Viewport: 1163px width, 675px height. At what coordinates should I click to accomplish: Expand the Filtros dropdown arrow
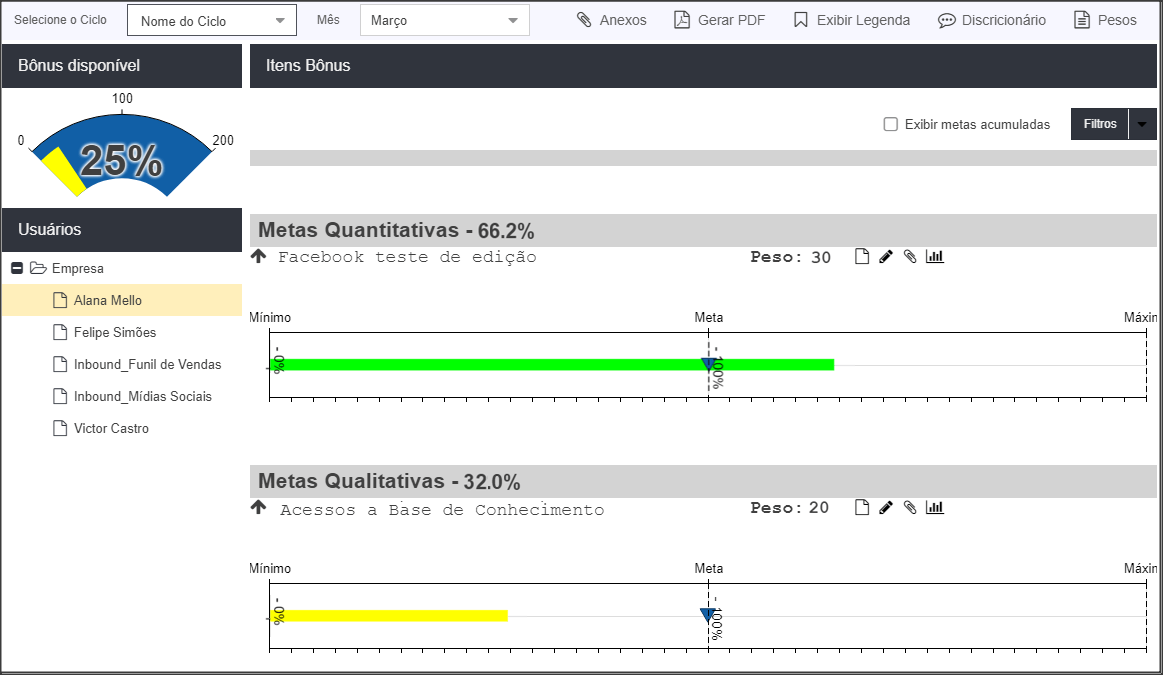(x=1142, y=124)
